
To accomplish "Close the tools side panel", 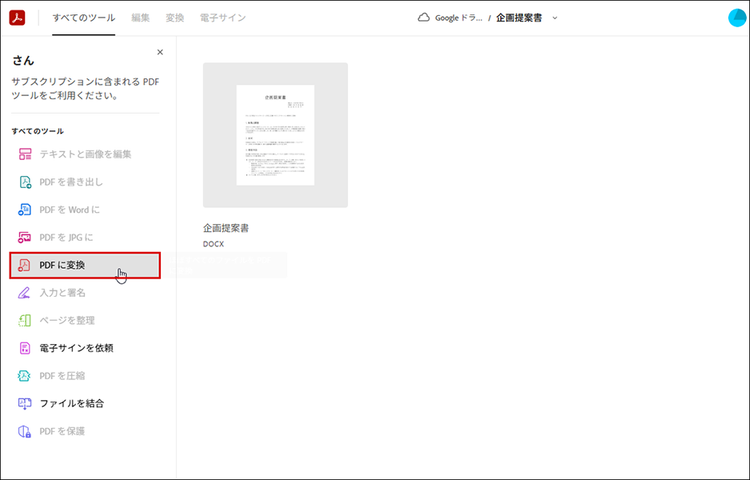I will 160,52.
